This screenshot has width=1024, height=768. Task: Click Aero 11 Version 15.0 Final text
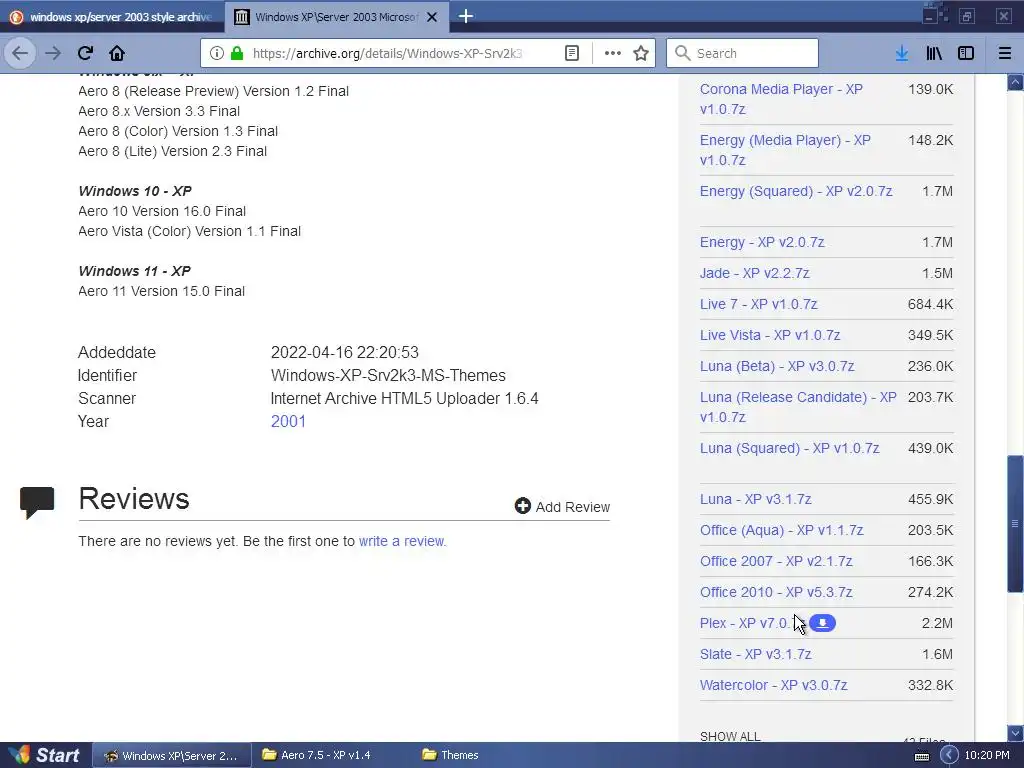pyautogui.click(x=161, y=291)
